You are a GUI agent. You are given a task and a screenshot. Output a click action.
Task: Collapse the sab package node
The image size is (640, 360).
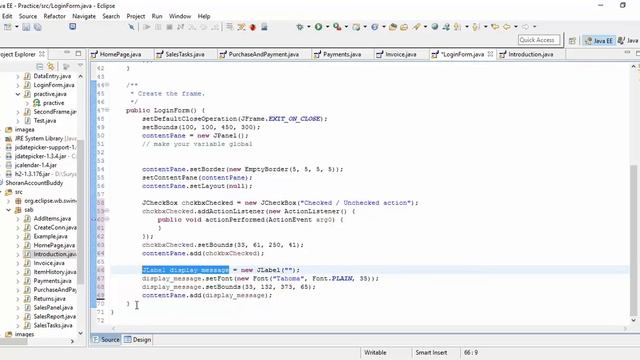click(x=8, y=210)
